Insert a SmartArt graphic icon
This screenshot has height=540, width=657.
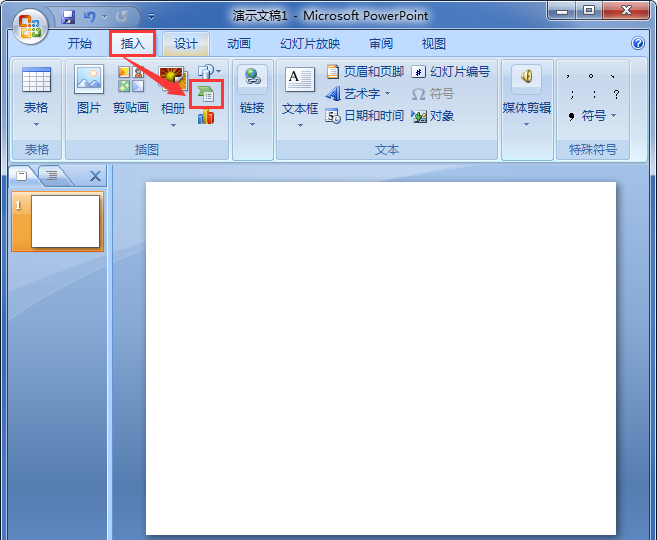click(x=206, y=95)
